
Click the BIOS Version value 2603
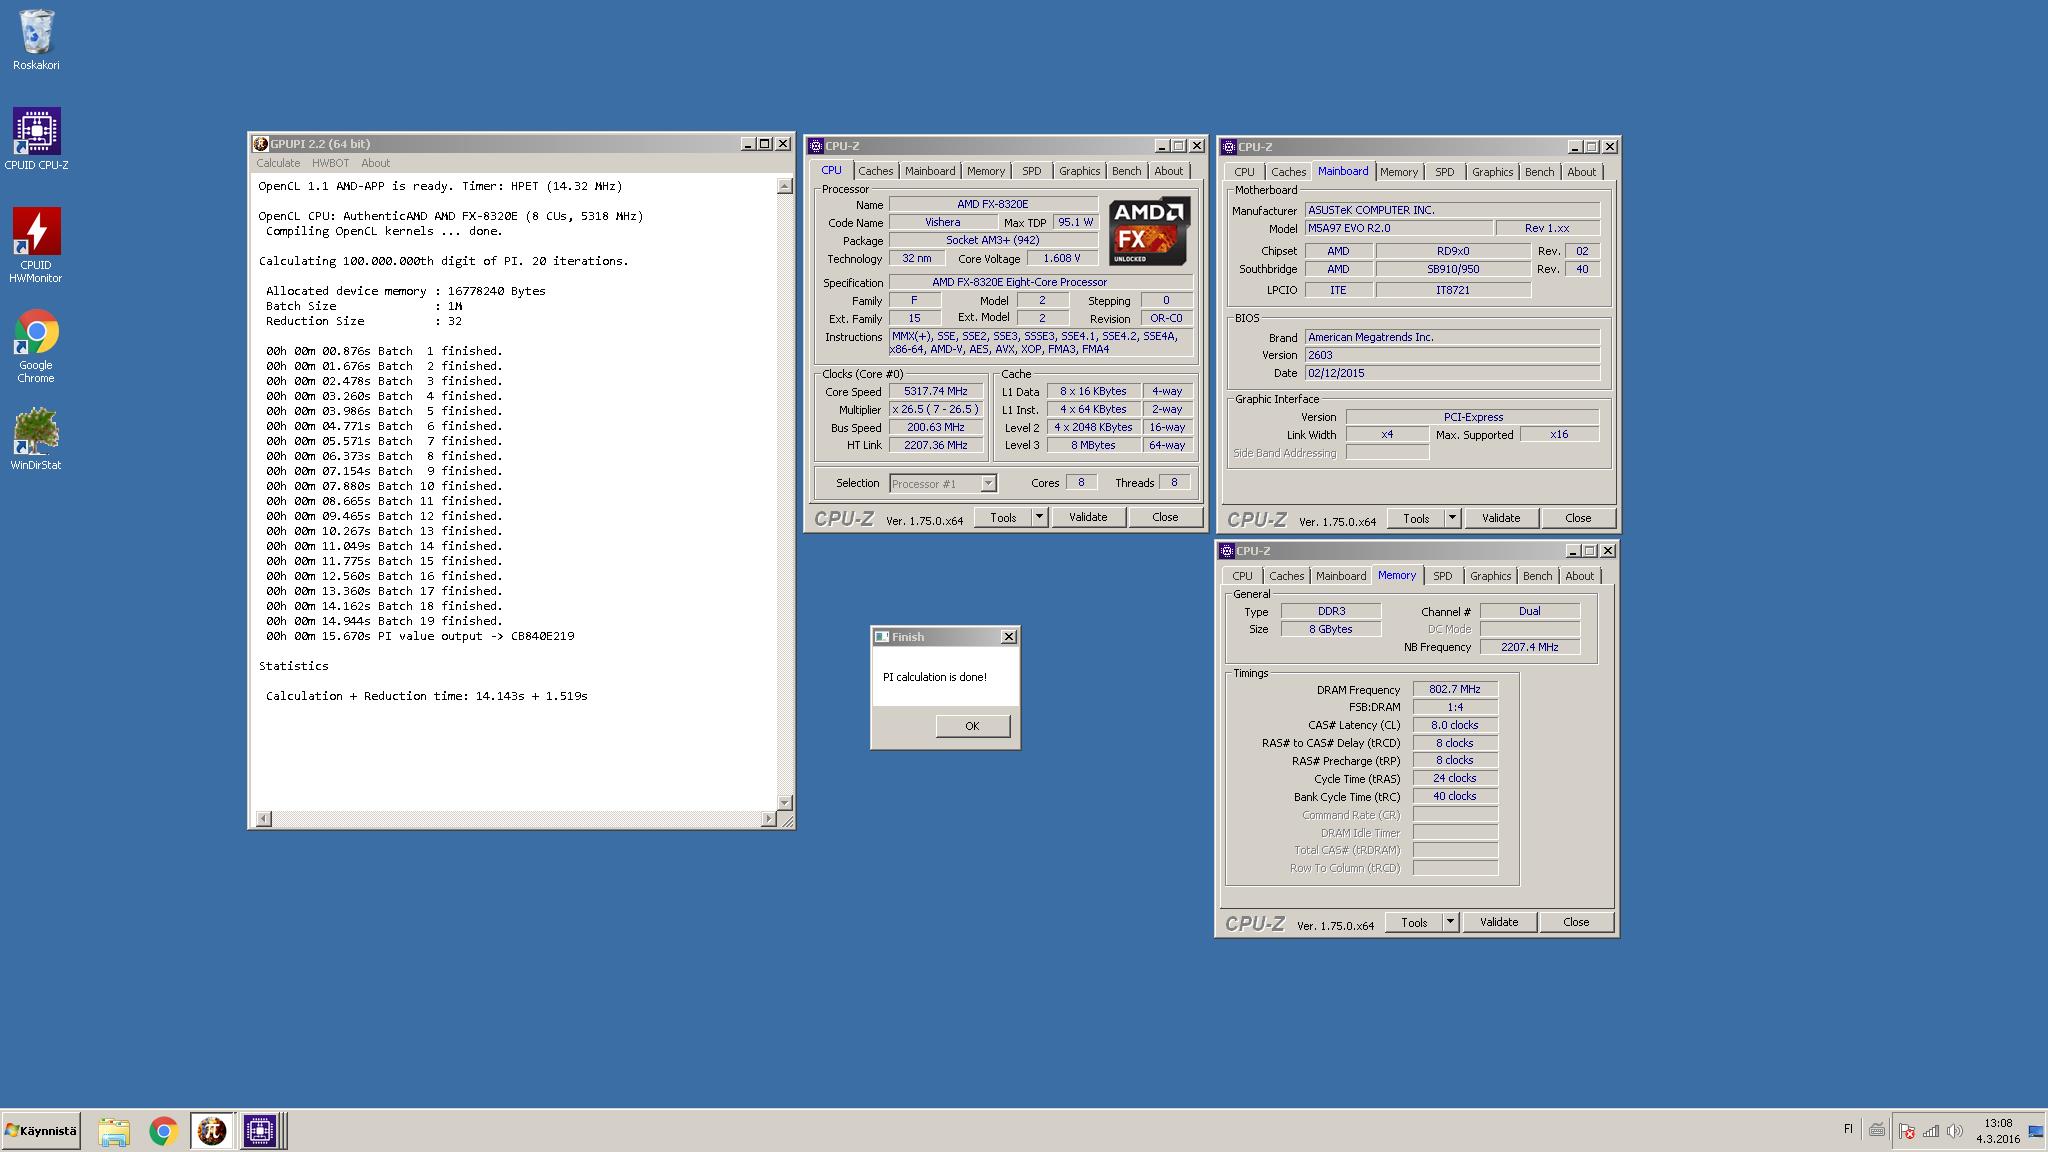1452,355
